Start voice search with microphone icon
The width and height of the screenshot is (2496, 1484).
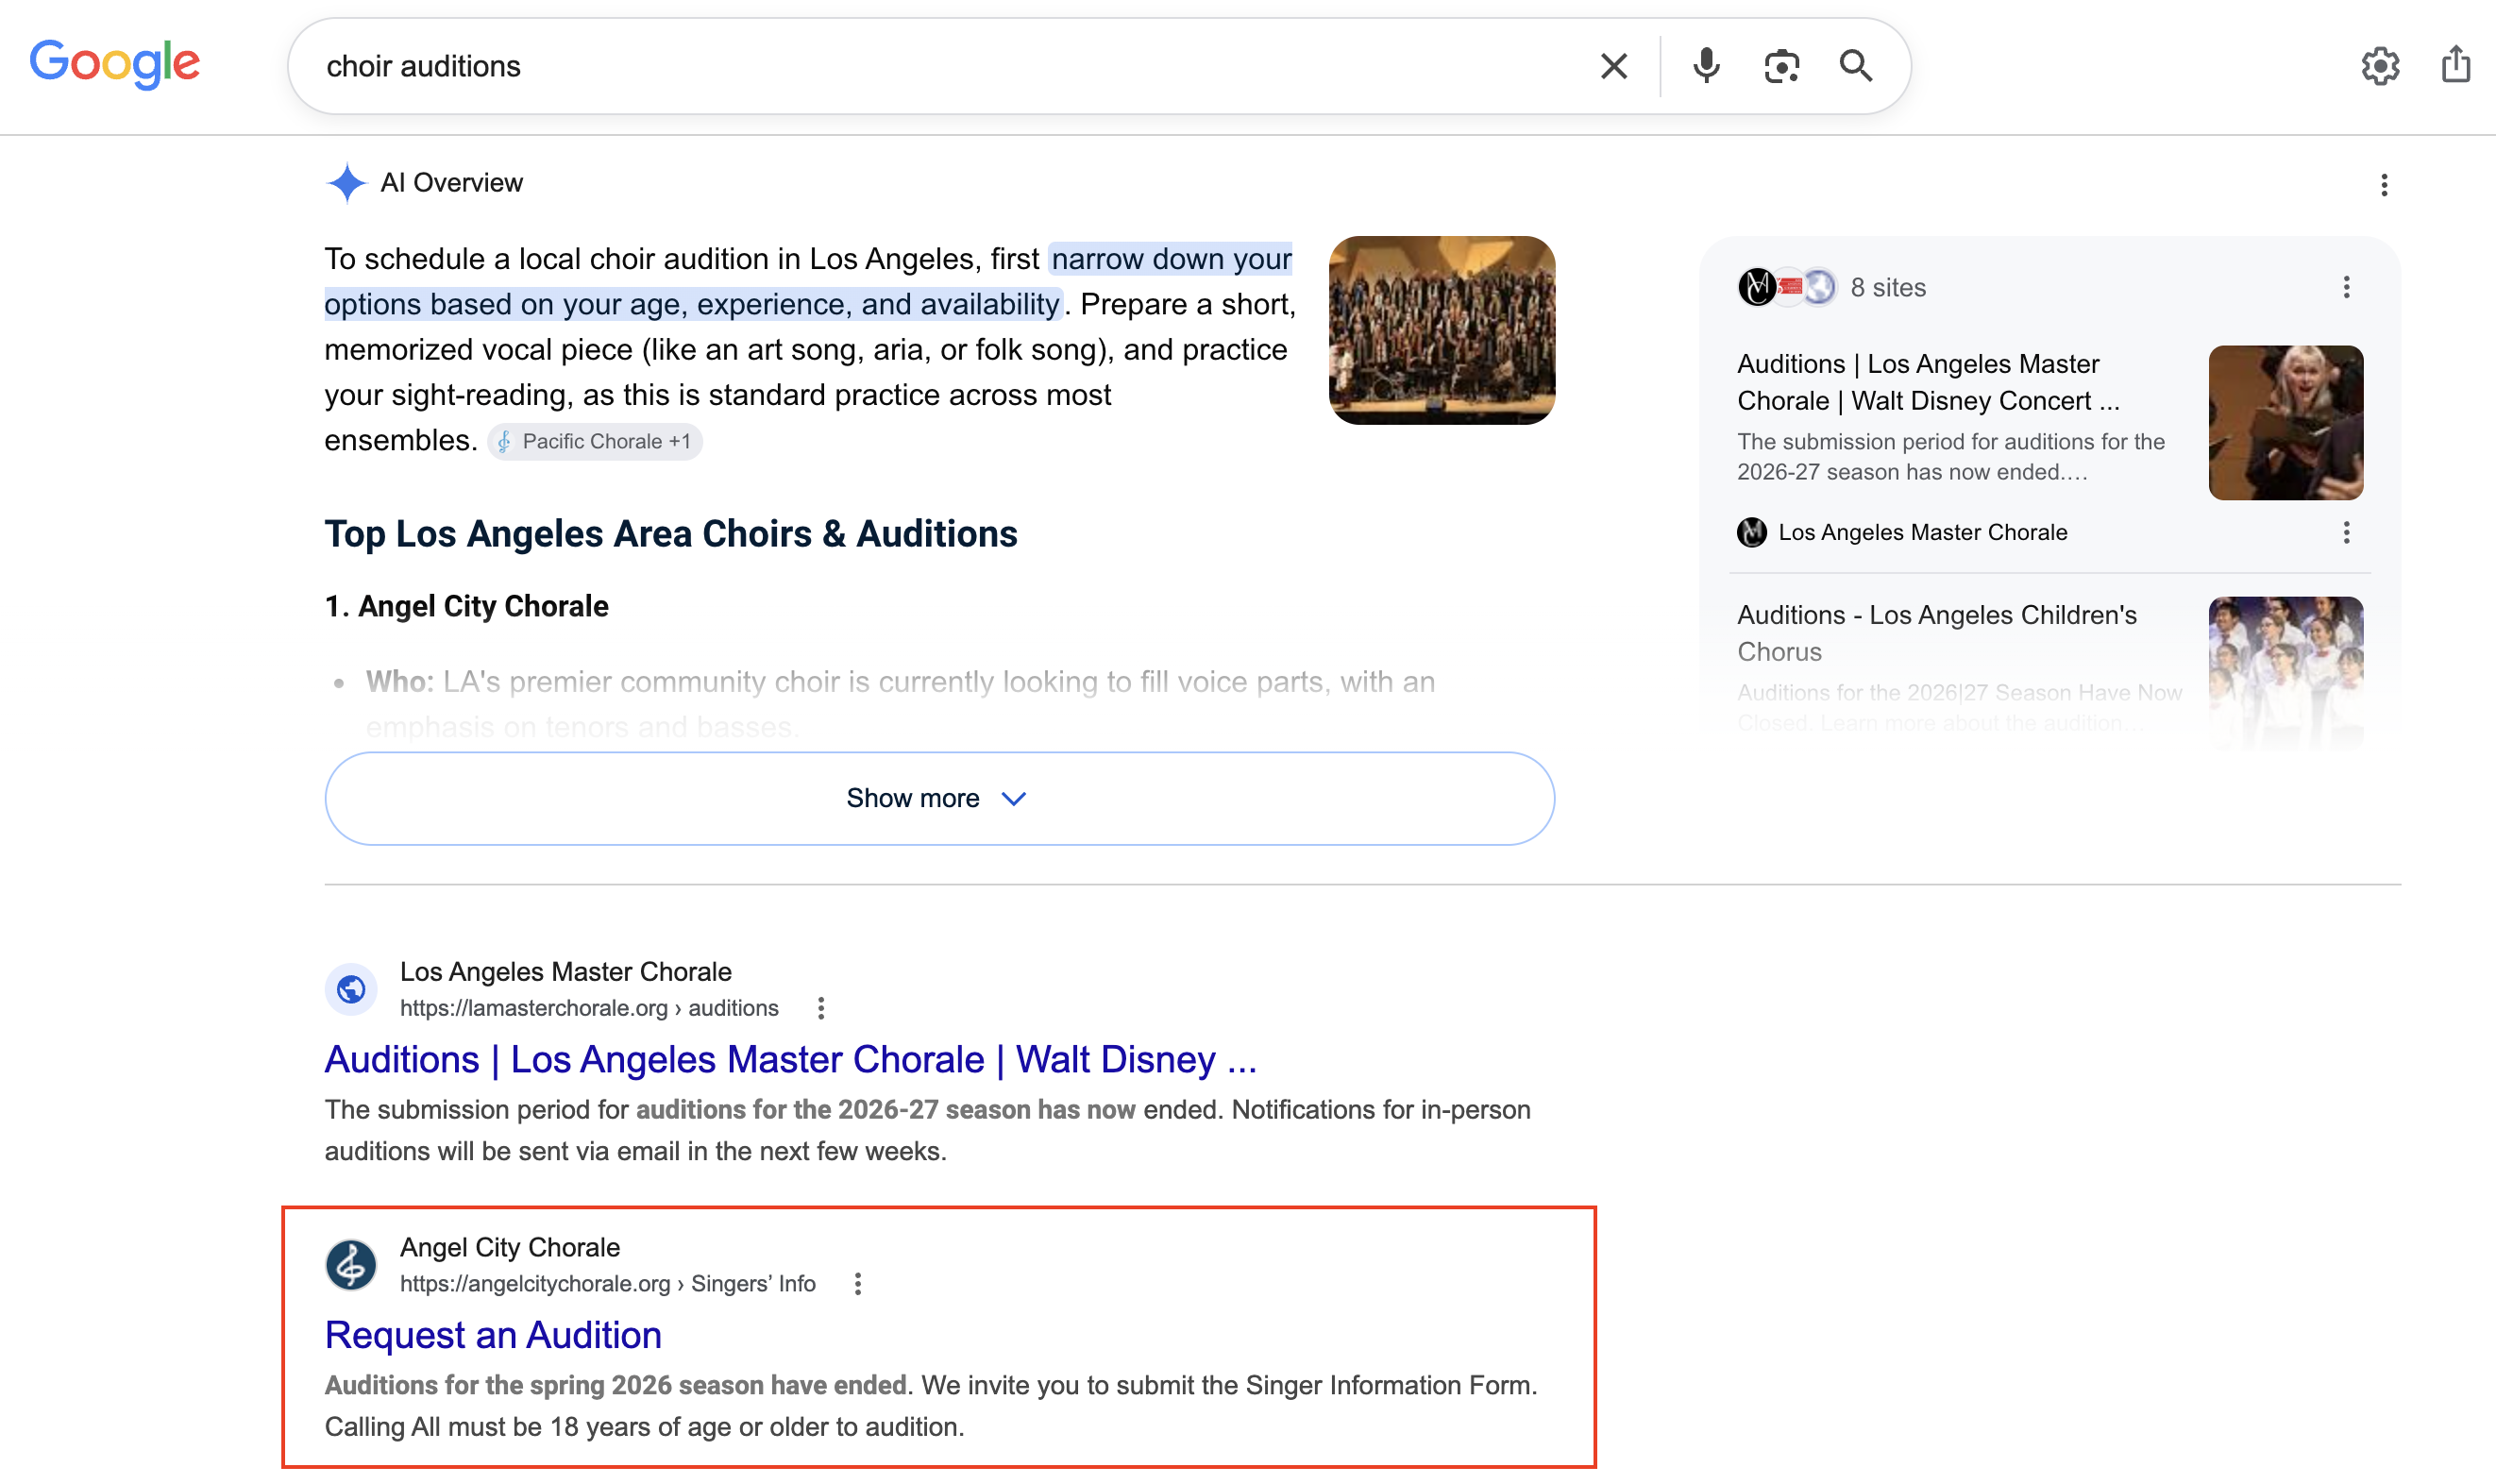[x=1706, y=66]
